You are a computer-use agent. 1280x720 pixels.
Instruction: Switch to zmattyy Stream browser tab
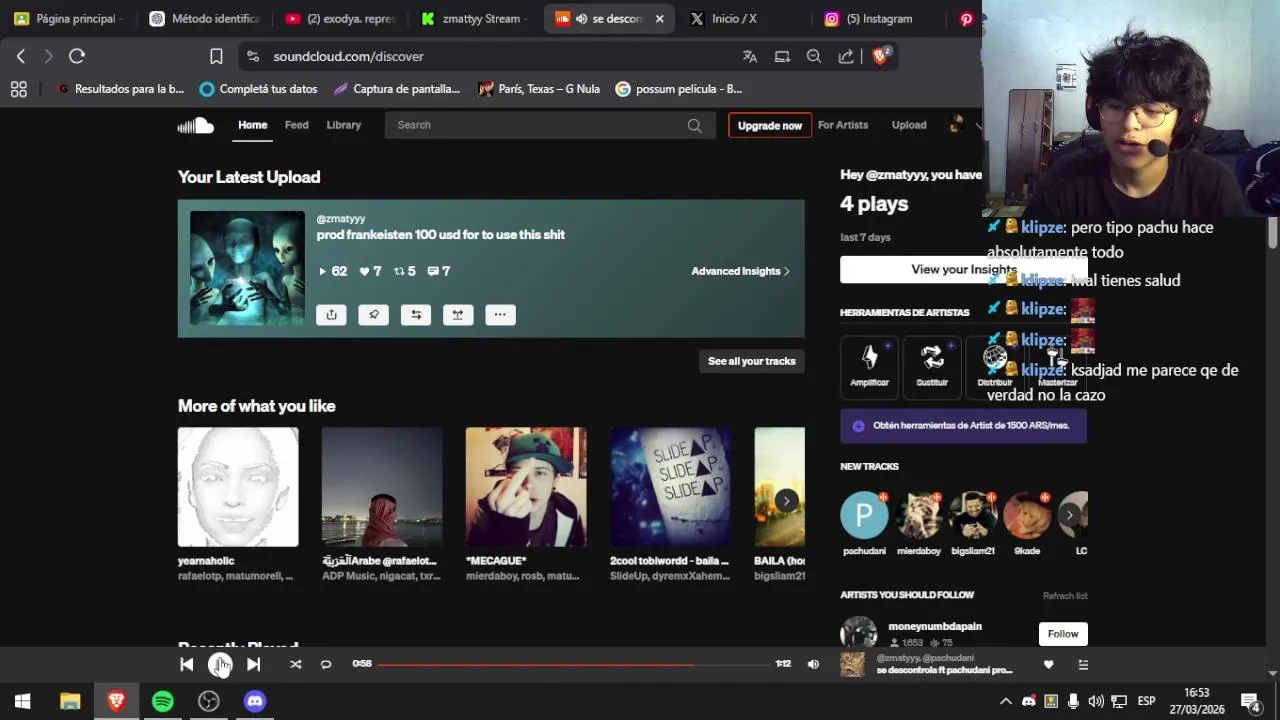coord(475,19)
